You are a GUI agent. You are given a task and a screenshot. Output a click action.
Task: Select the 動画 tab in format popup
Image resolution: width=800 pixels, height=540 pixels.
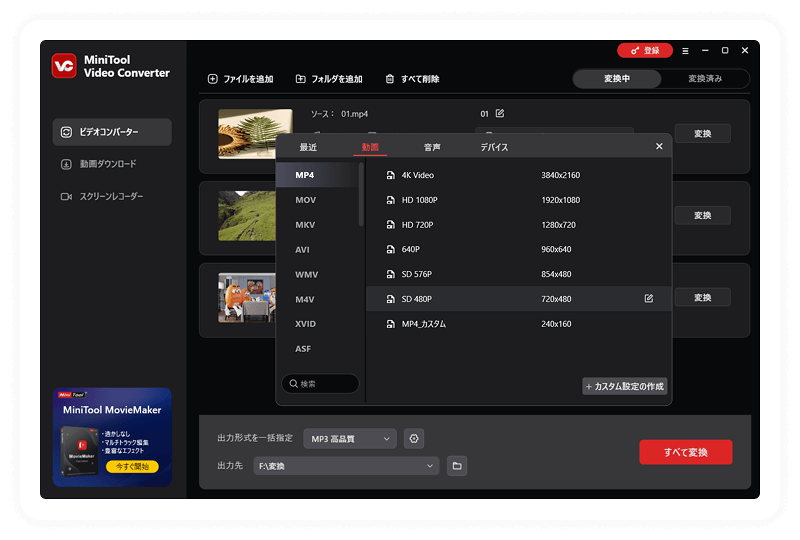click(x=370, y=148)
